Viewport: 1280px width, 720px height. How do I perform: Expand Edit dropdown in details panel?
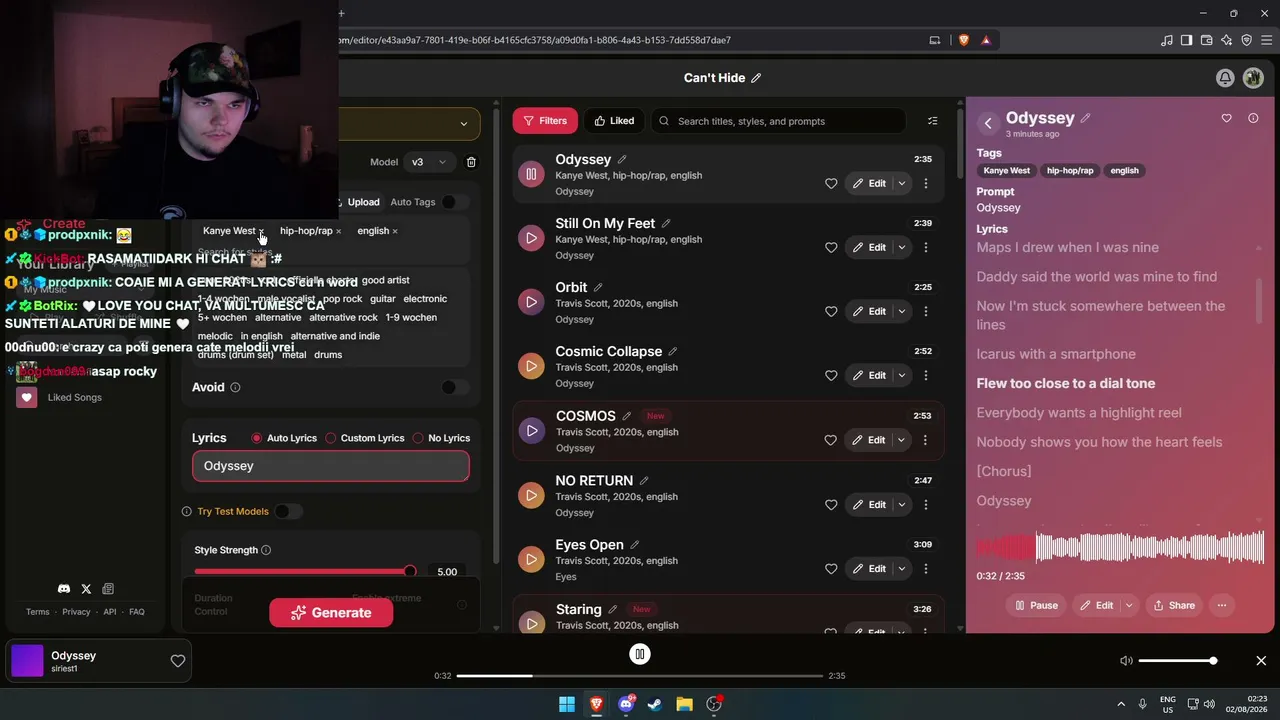click(x=1129, y=605)
